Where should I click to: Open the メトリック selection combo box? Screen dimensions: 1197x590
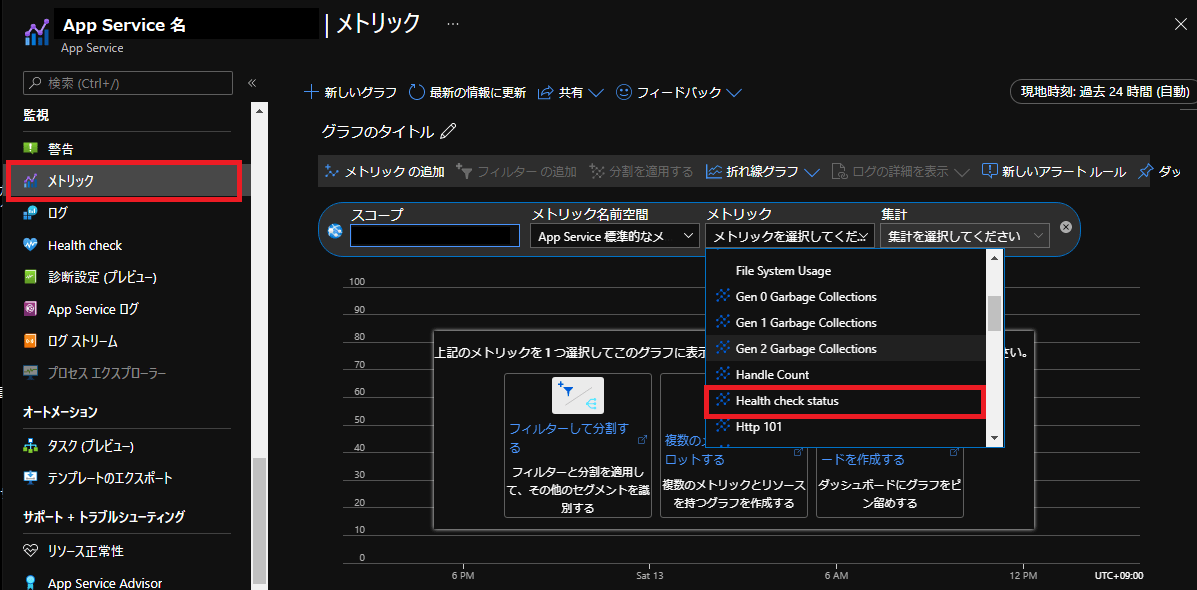789,236
